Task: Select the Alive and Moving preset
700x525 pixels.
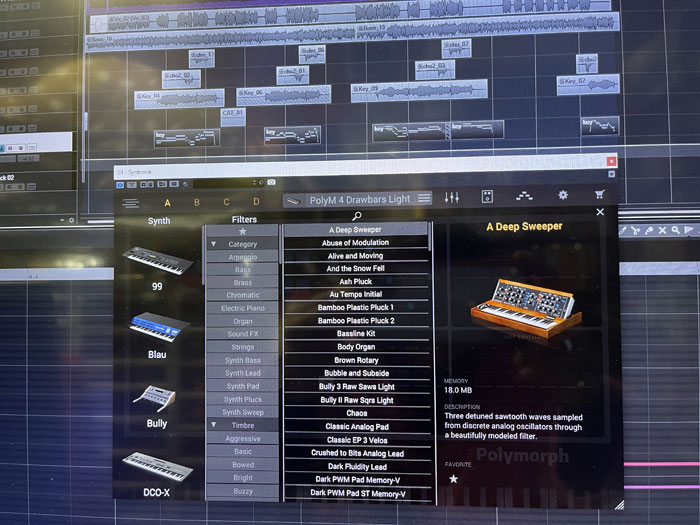Action: pyautogui.click(x=355, y=256)
